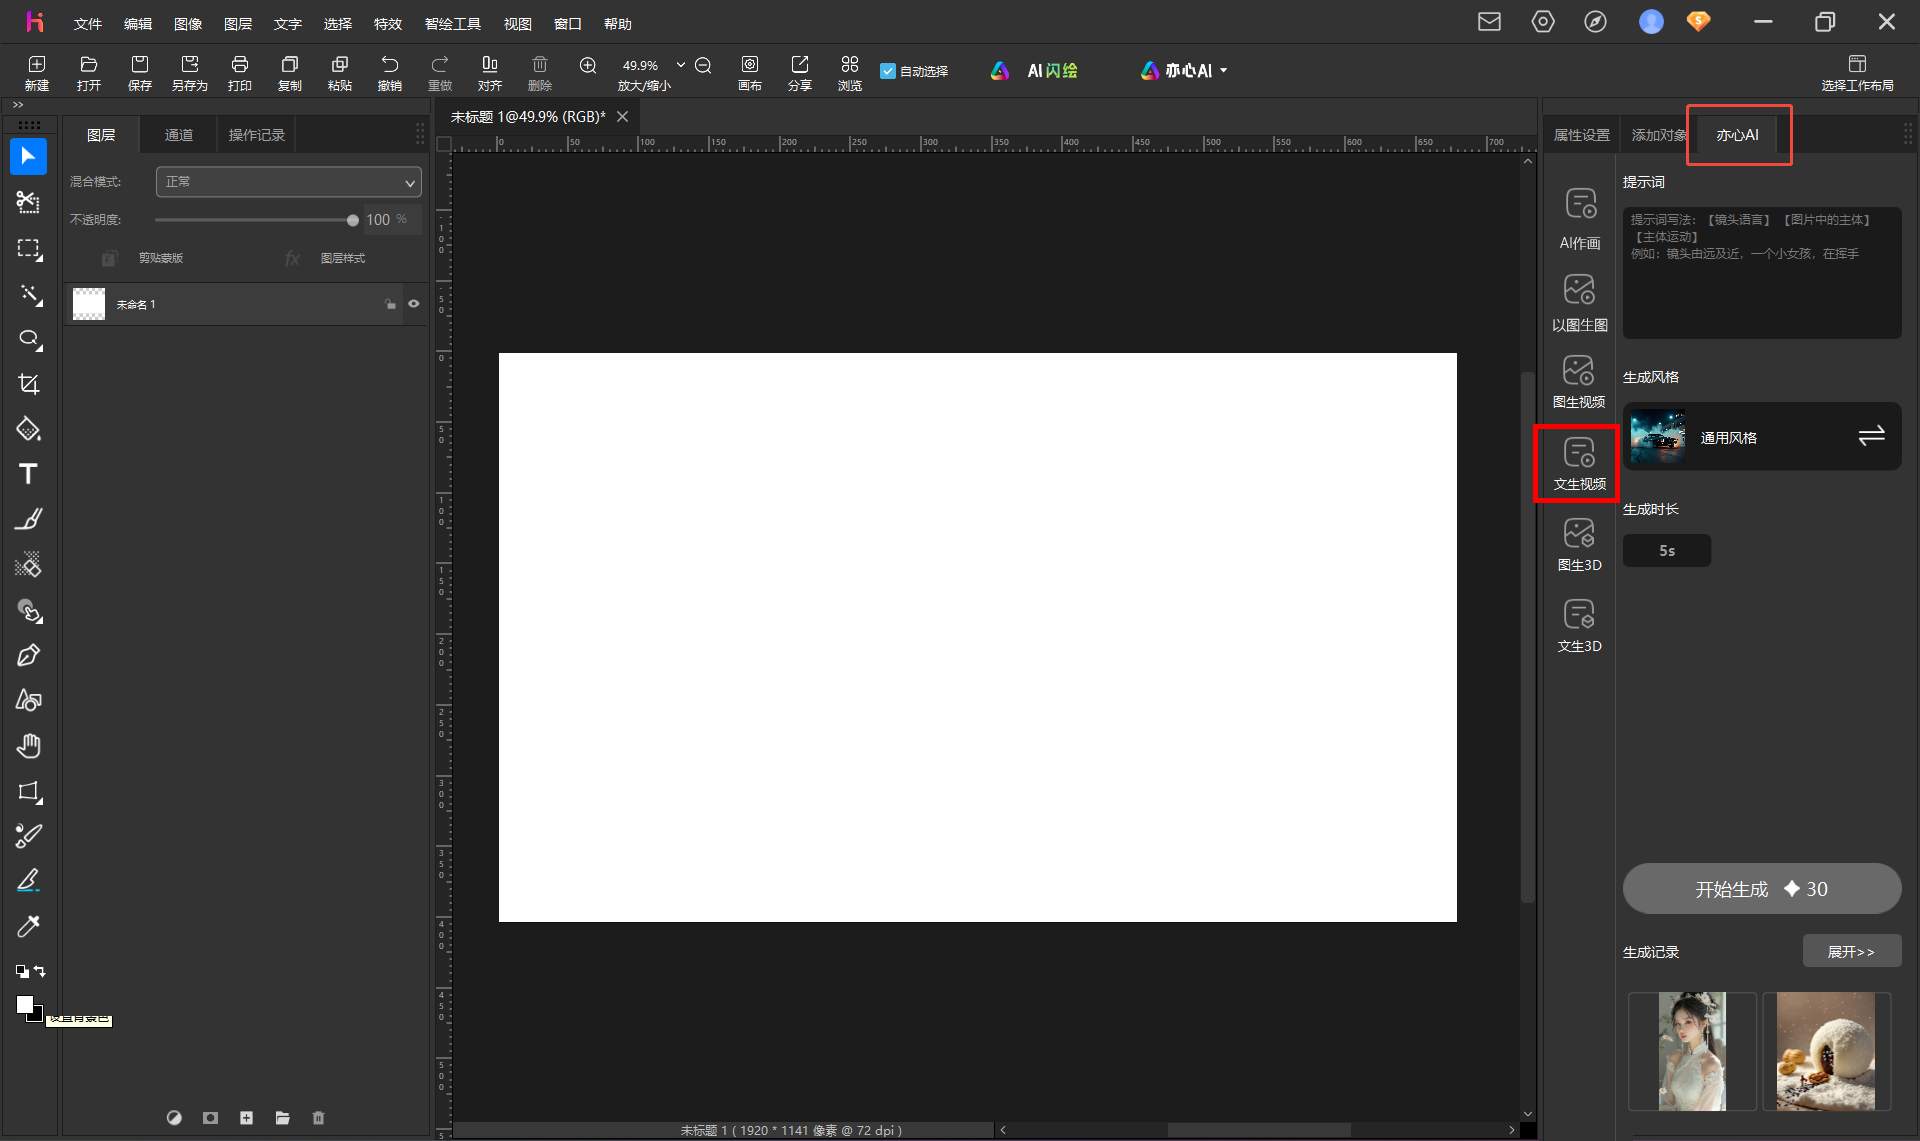Switch to the 通道 tab
The width and height of the screenshot is (1920, 1141).
(179, 135)
